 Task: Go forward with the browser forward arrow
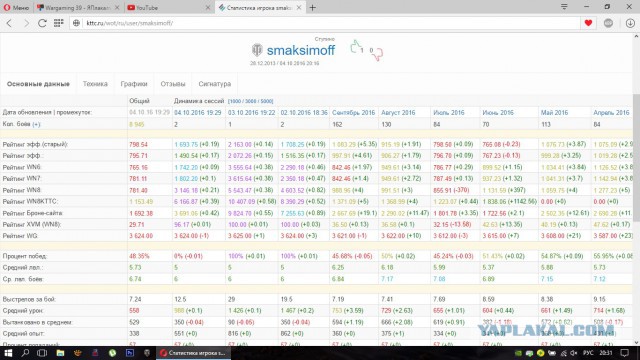(26, 23)
